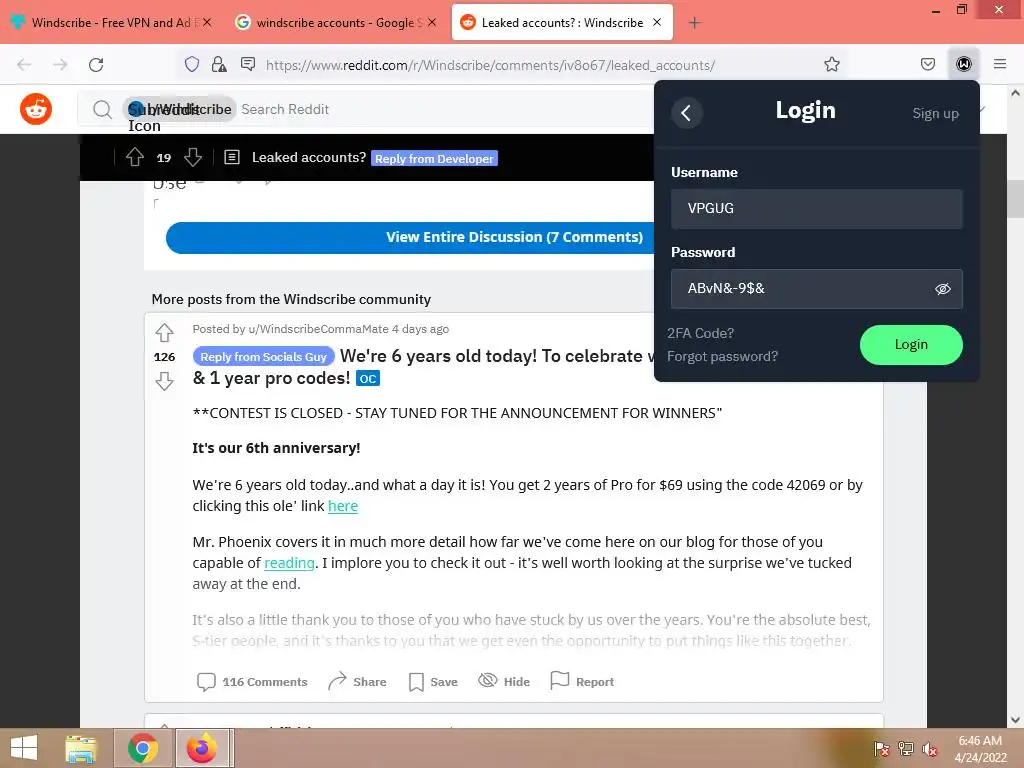
Task: Close the windscribe accounts Google tab
Action: 432,22
